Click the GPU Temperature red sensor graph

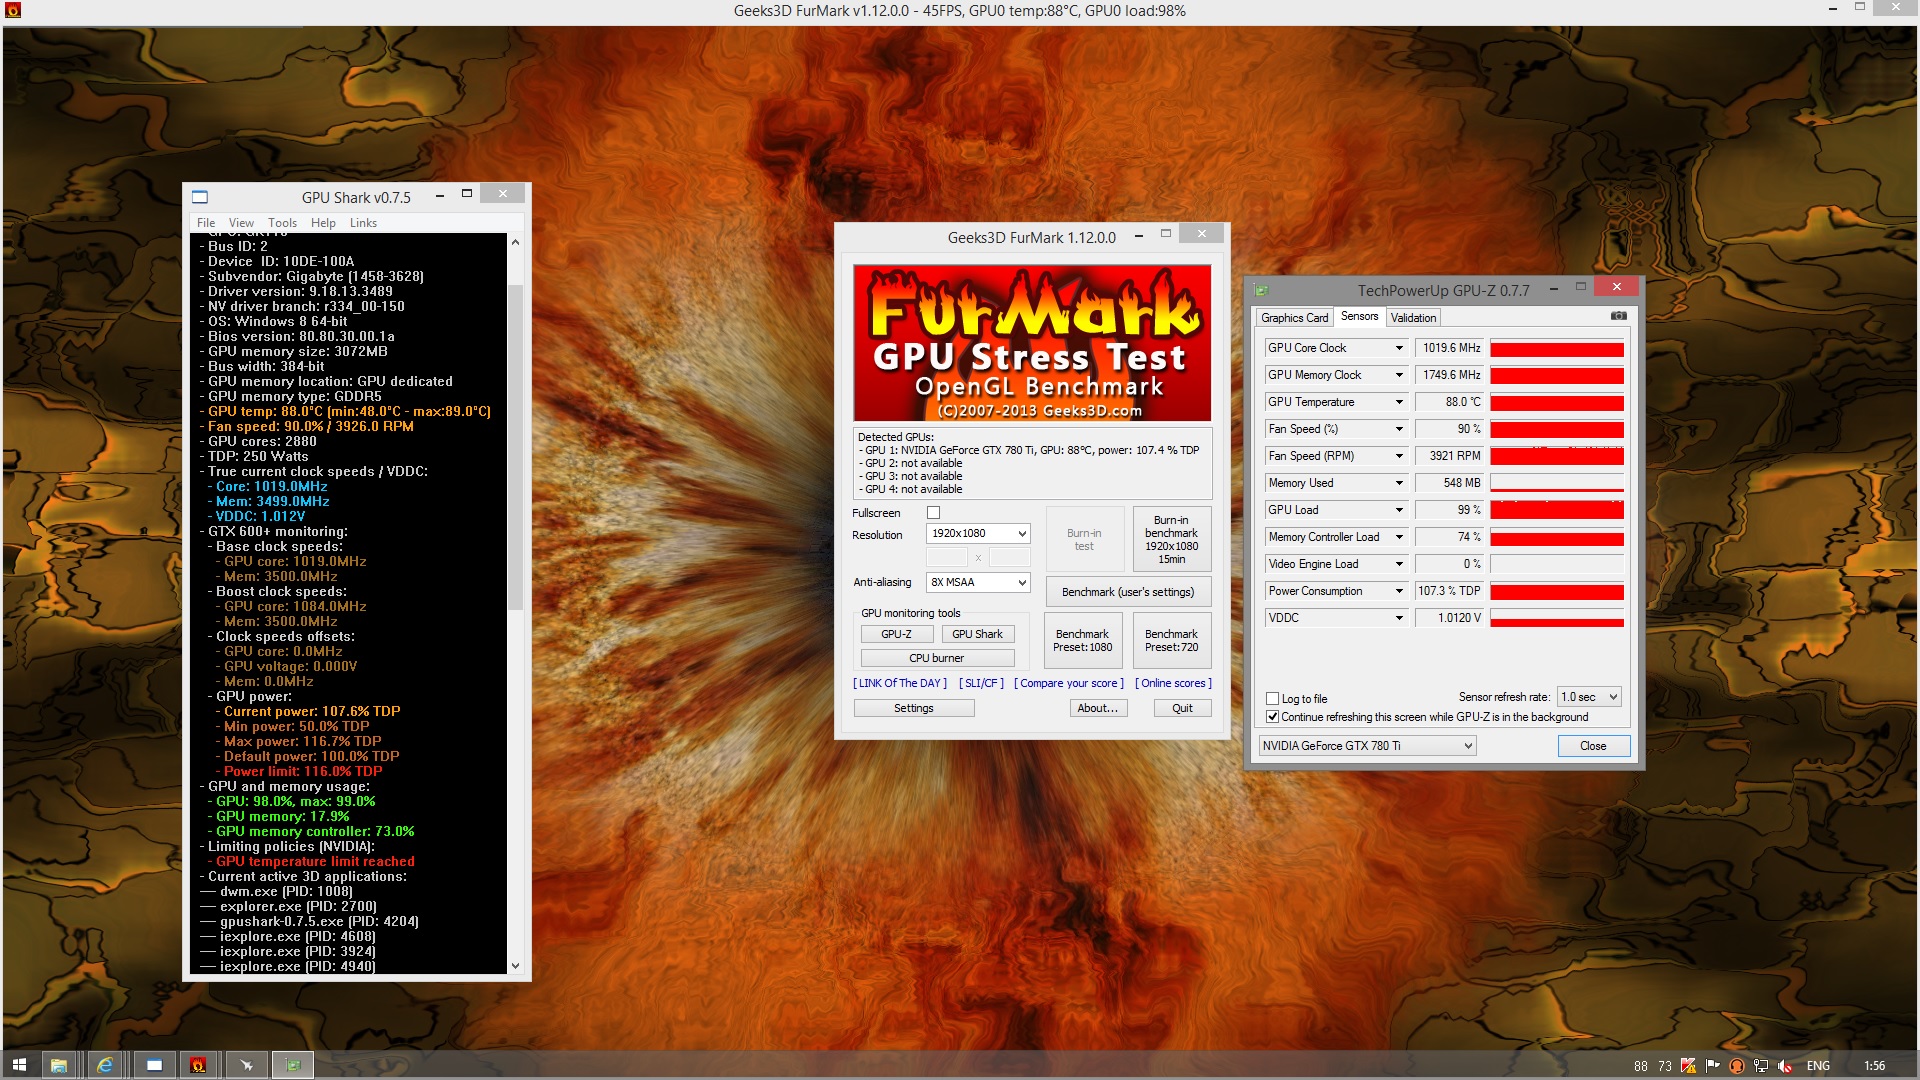pyautogui.click(x=1556, y=402)
